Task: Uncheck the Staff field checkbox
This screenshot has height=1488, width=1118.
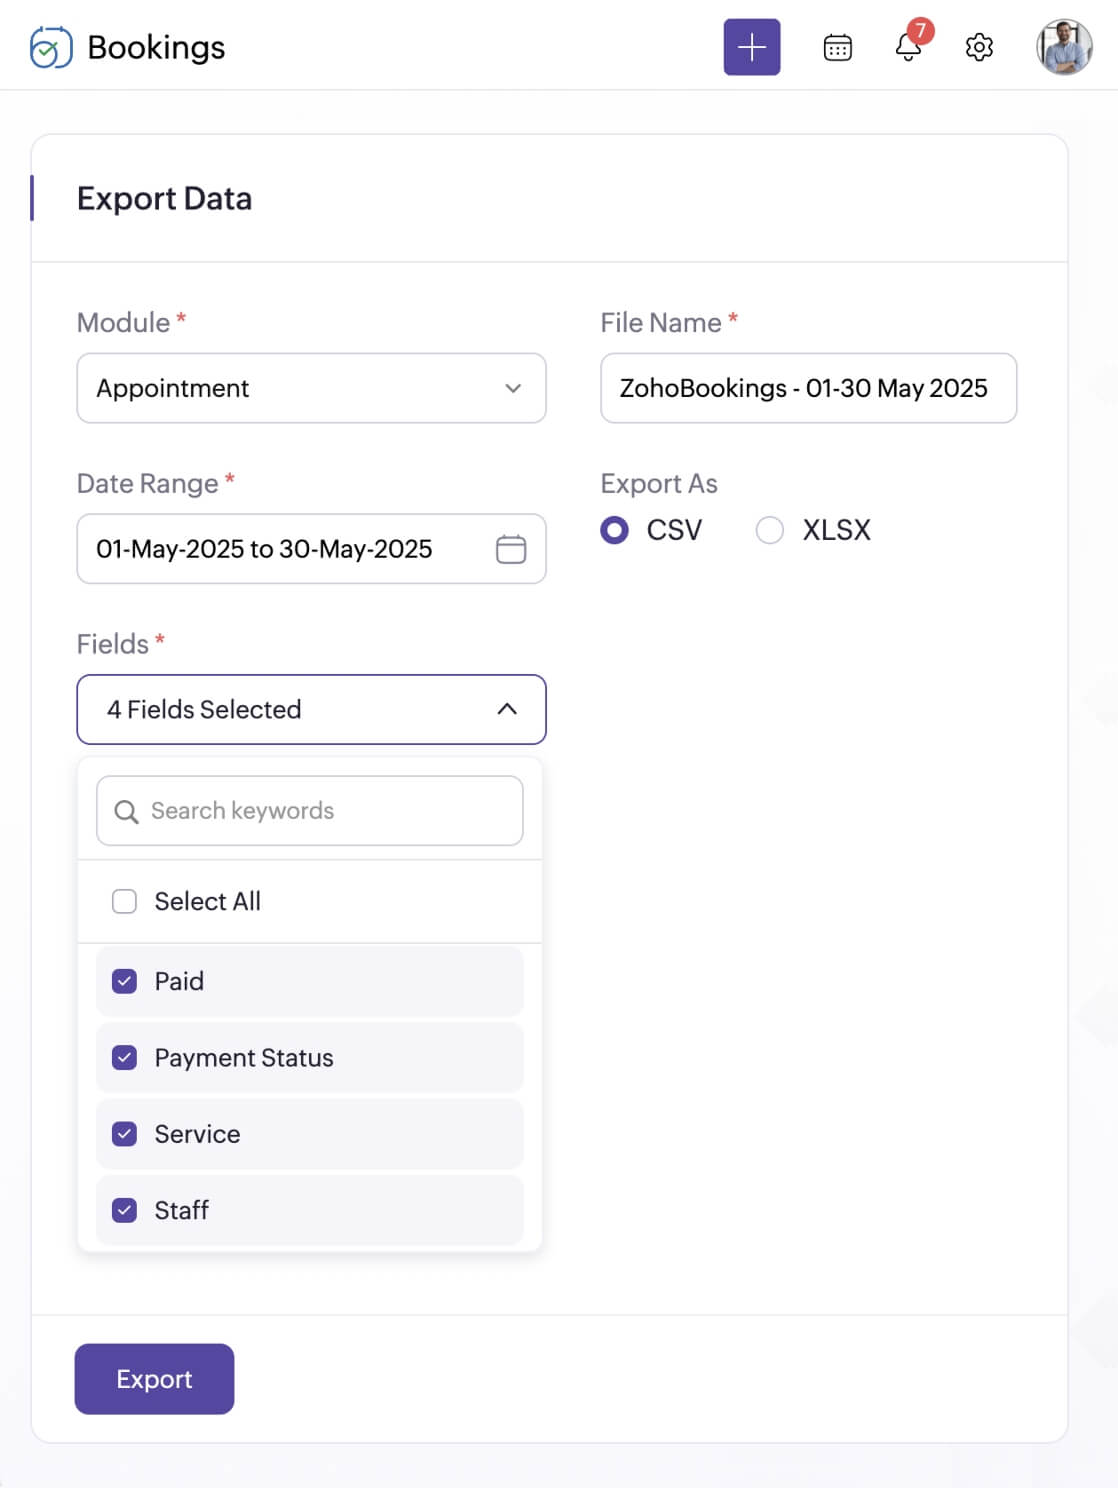Action: 125,1210
